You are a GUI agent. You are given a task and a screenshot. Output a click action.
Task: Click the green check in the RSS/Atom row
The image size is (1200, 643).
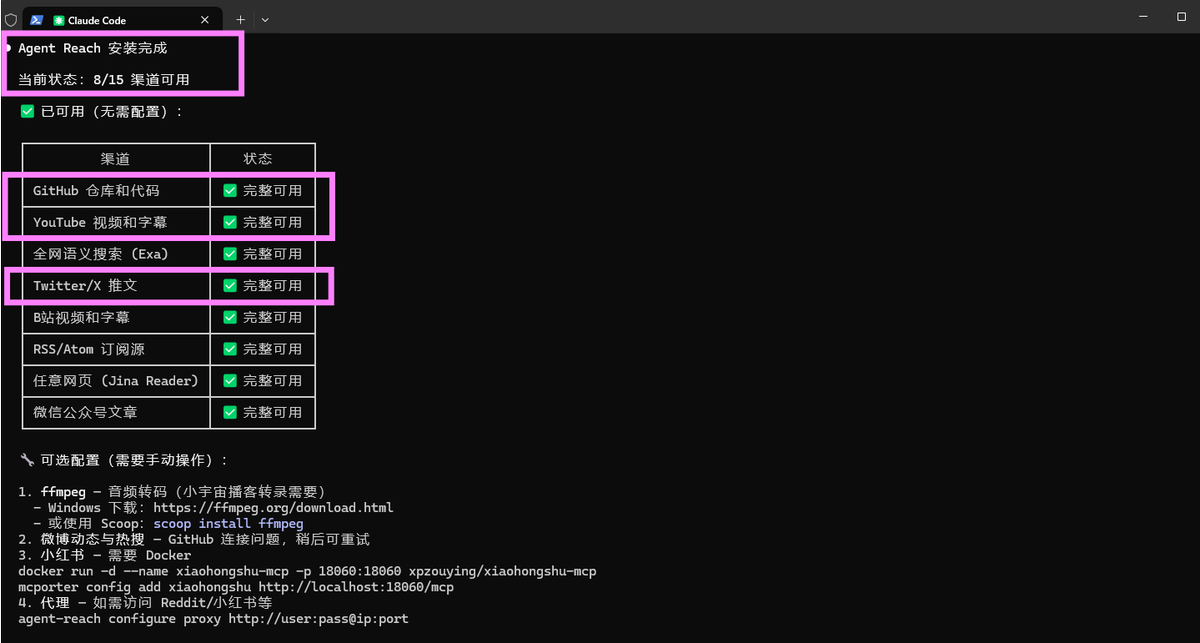[230, 349]
